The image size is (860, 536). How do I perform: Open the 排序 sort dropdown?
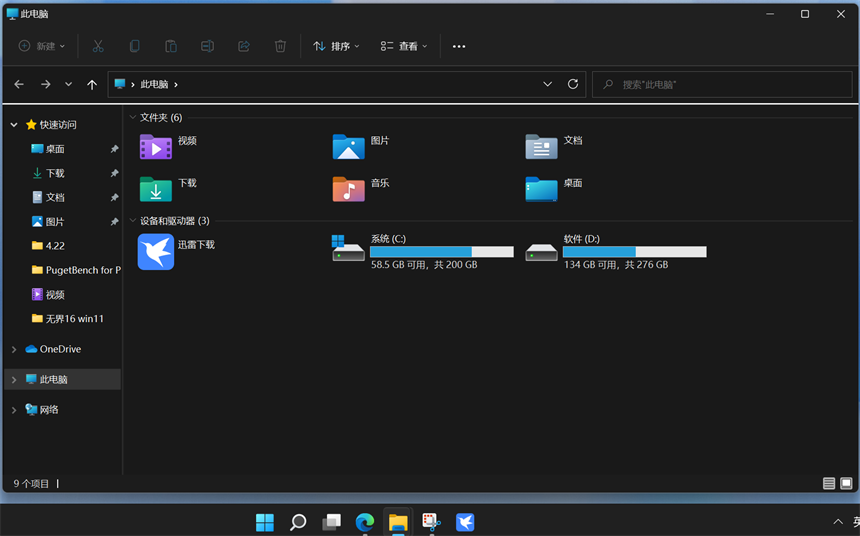click(336, 46)
